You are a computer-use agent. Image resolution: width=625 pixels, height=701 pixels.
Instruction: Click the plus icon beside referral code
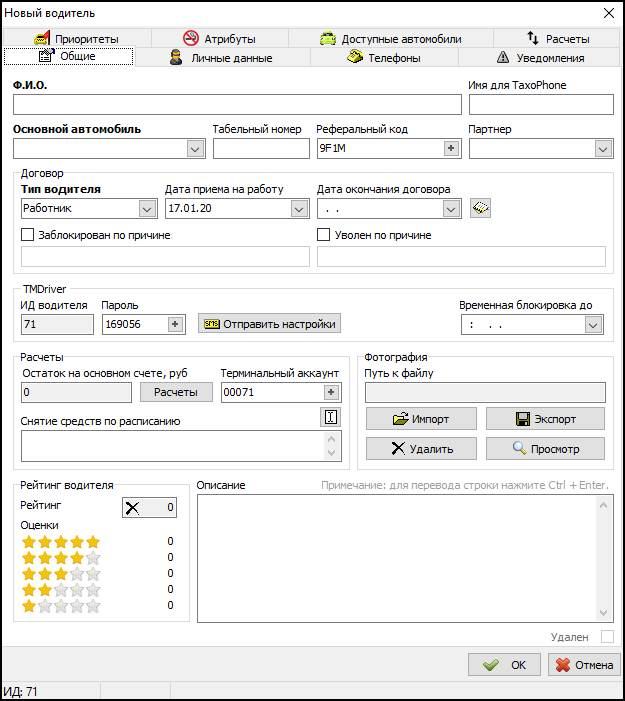coord(450,149)
